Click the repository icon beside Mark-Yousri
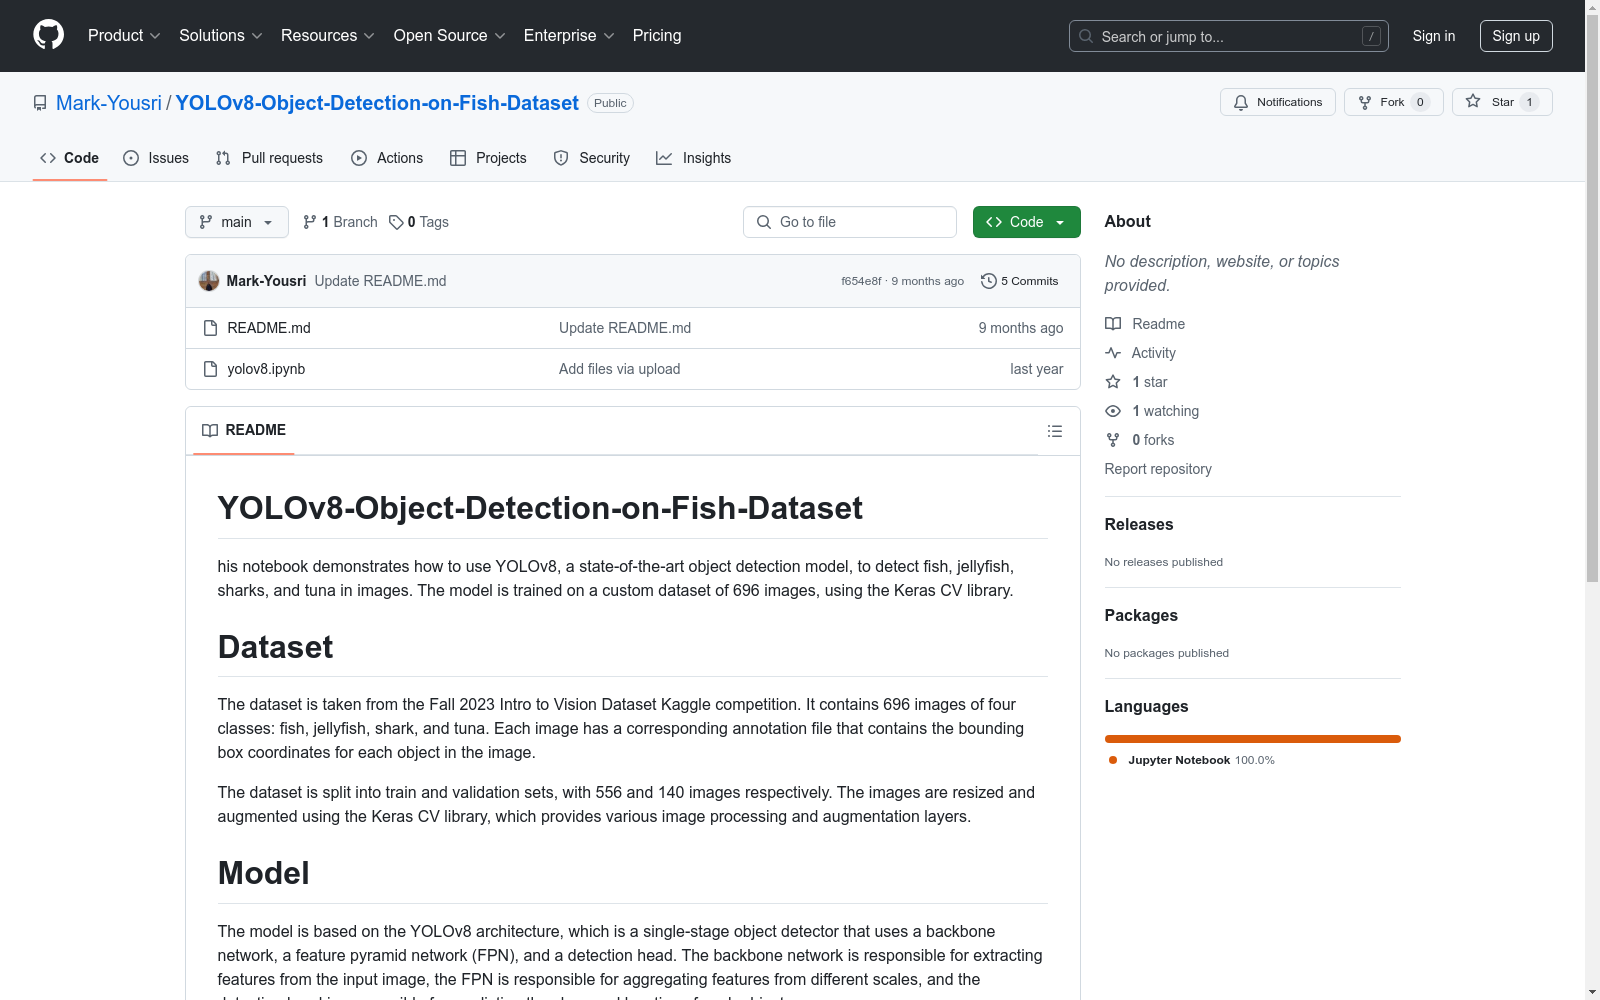Image resolution: width=1600 pixels, height=1000 pixels. pyautogui.click(x=40, y=103)
